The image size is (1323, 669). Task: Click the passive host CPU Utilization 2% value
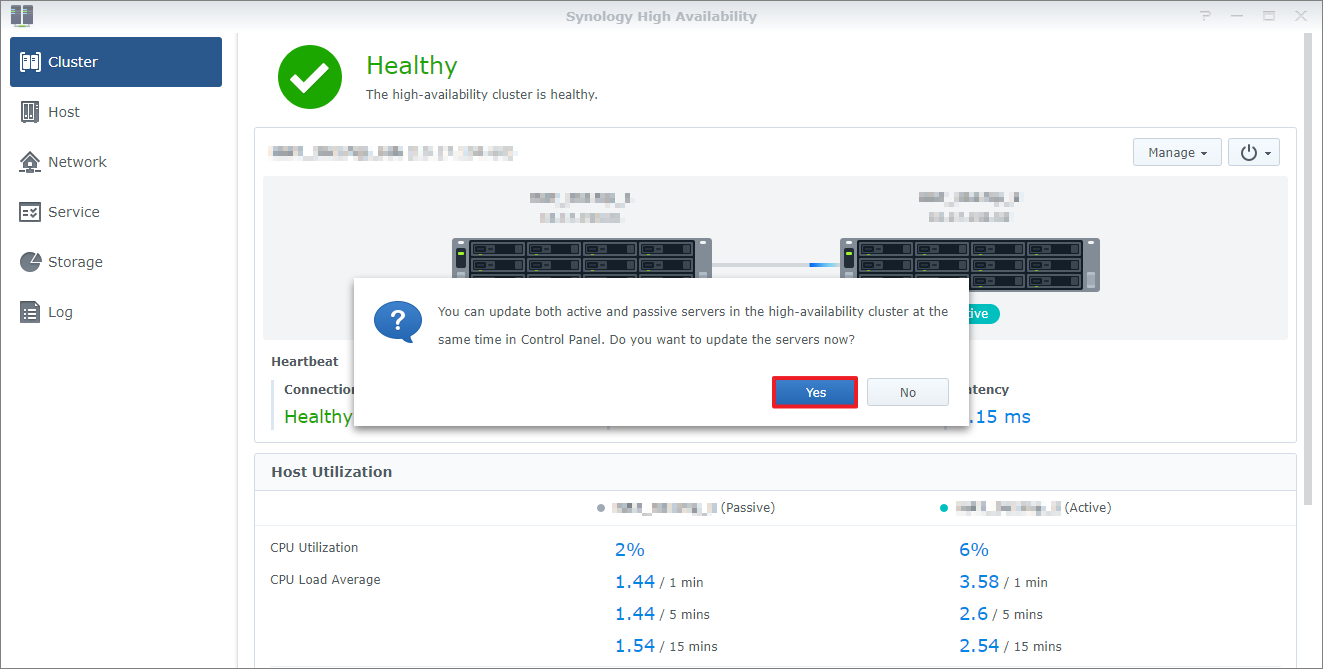point(629,550)
